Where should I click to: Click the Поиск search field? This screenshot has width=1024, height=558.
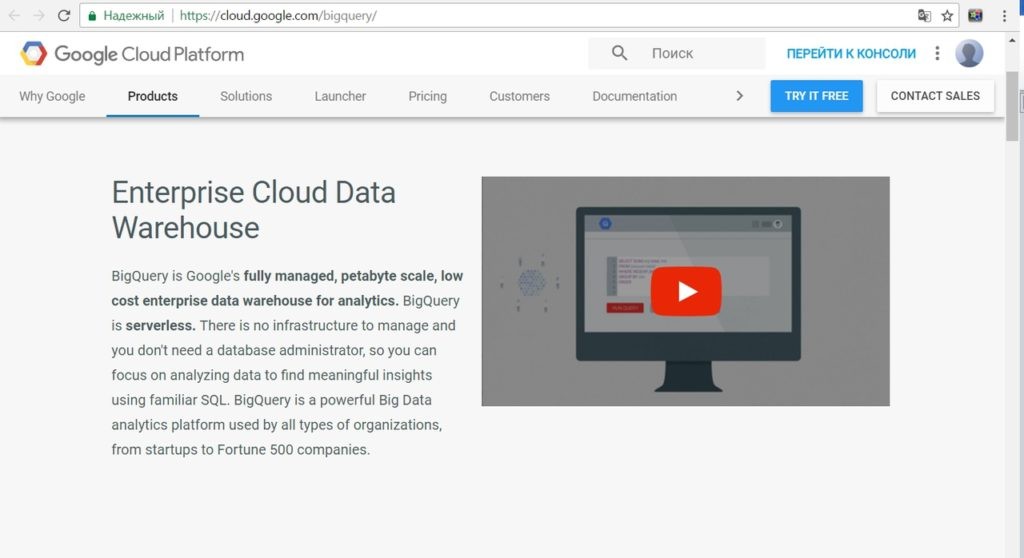click(x=677, y=54)
